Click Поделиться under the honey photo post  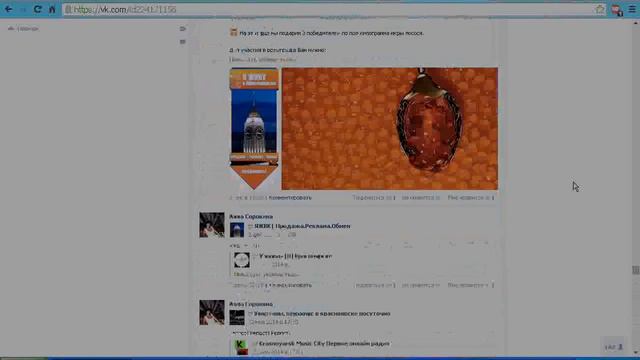pyautogui.click(x=374, y=198)
